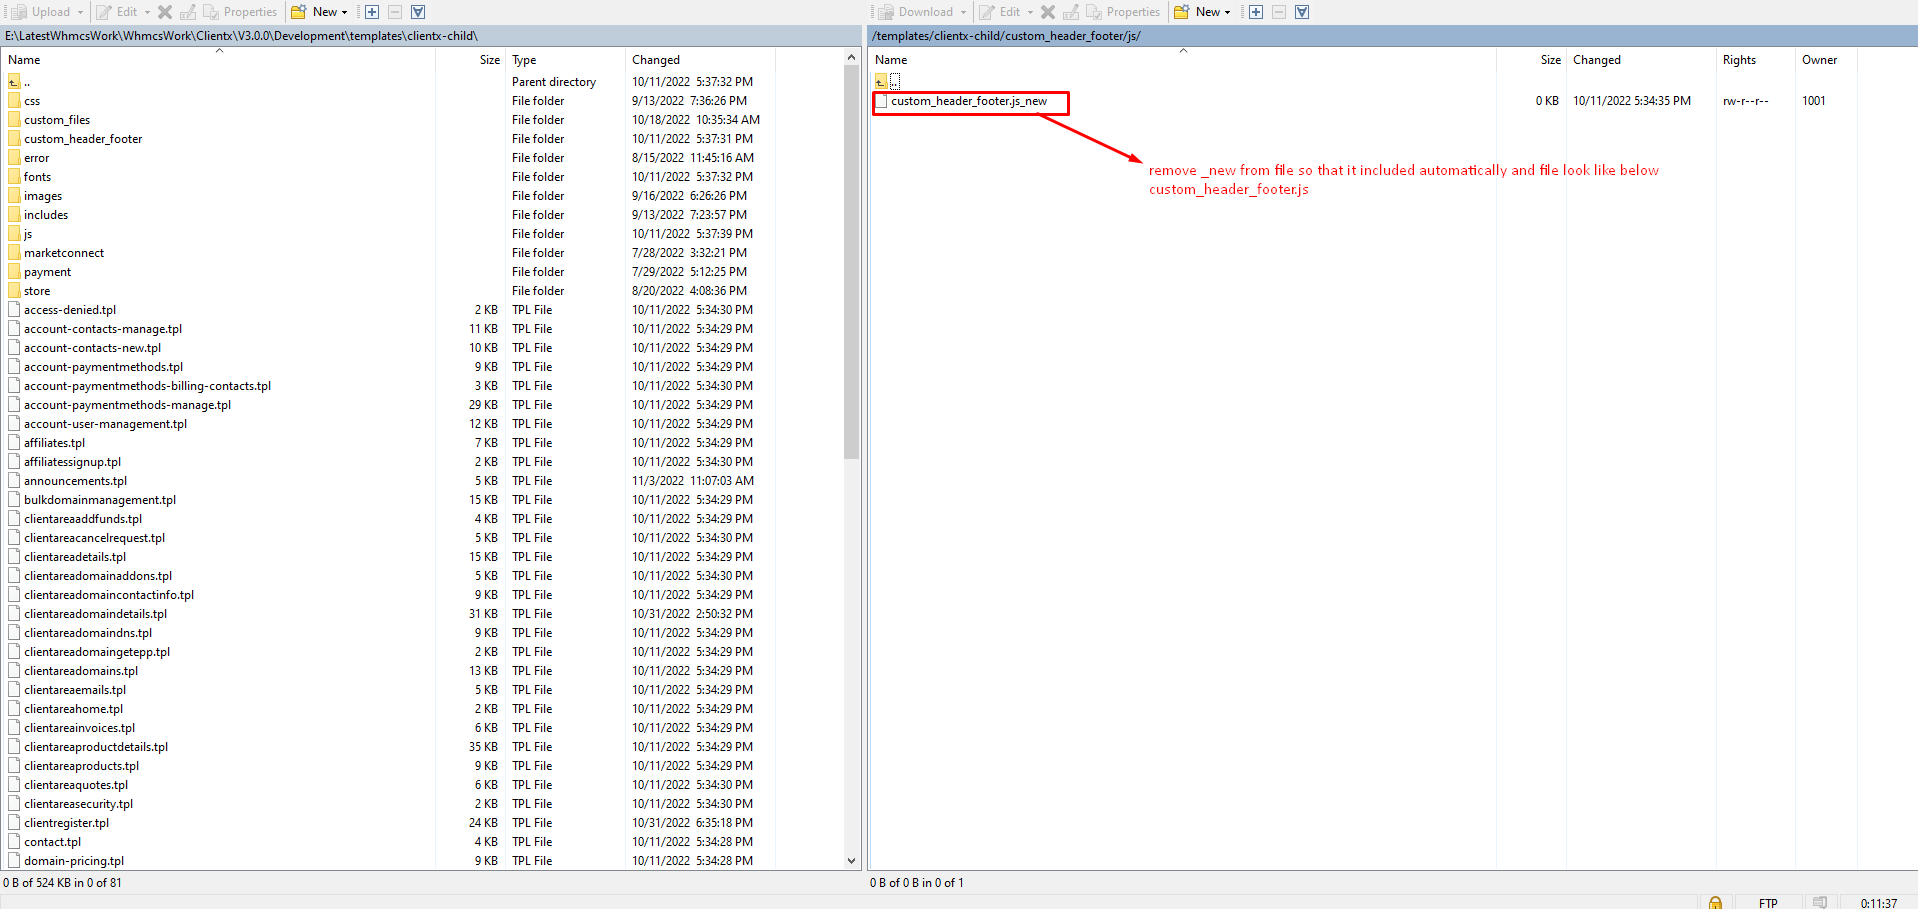Click the Properties icon in remote toolbar
The image size is (1918, 909).
(x=1123, y=12)
